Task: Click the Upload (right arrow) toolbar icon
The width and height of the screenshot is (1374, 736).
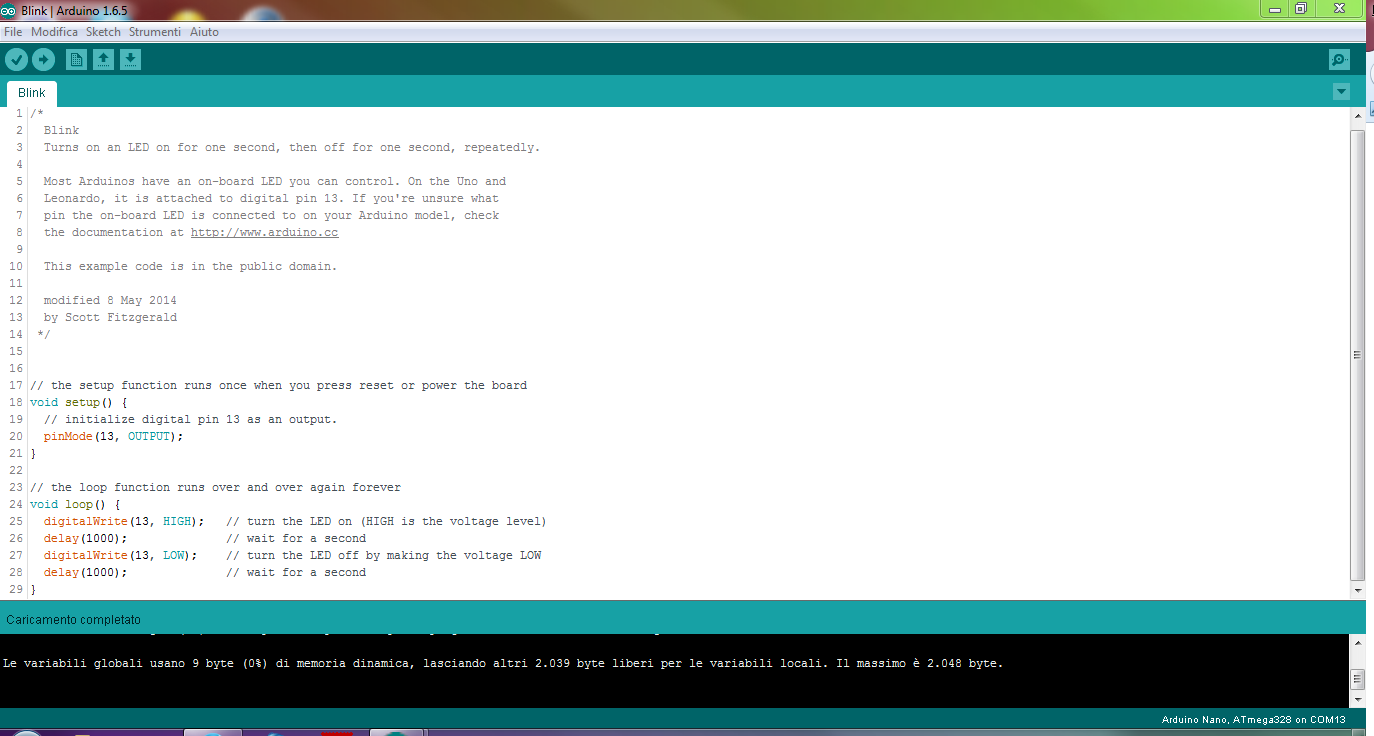Action: (x=43, y=60)
